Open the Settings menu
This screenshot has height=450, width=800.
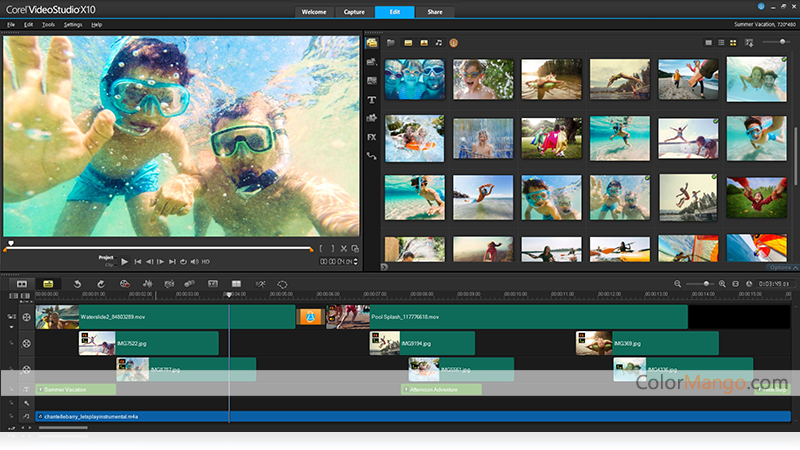[72, 24]
